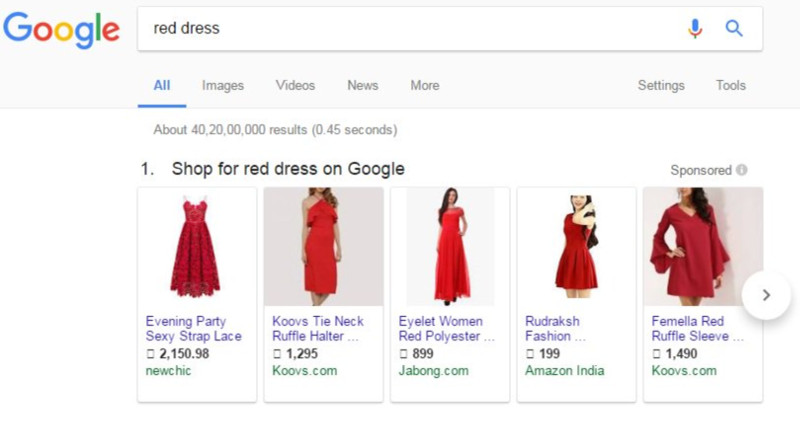Show next products with the carousel arrow
The image size is (800, 421).
tap(766, 295)
